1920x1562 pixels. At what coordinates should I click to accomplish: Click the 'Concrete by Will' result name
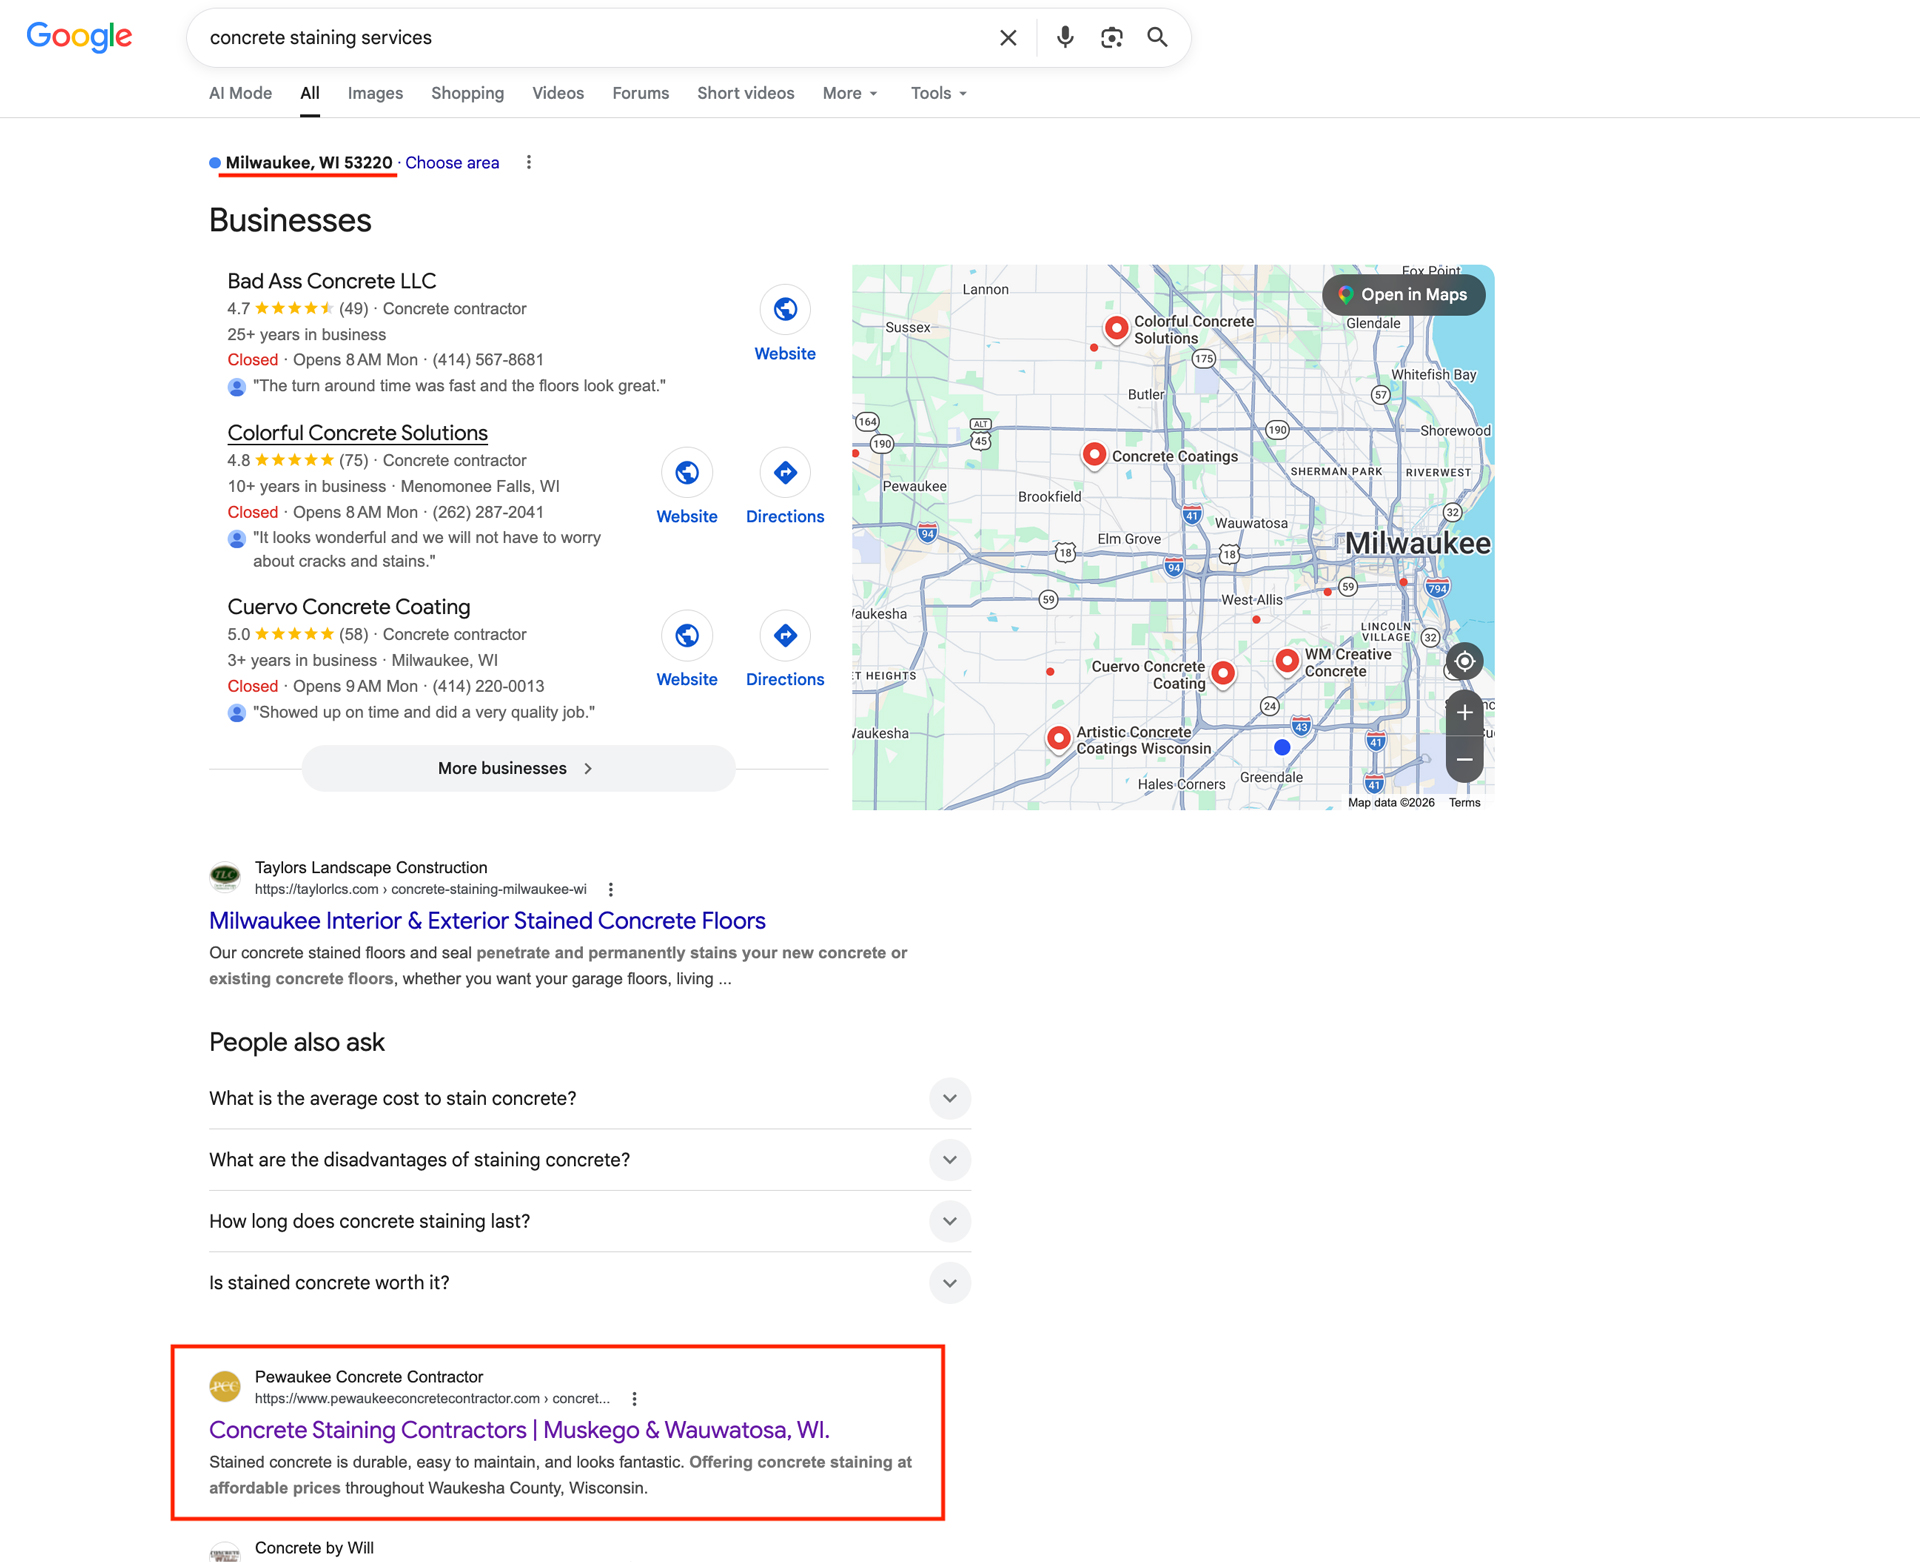(314, 1548)
